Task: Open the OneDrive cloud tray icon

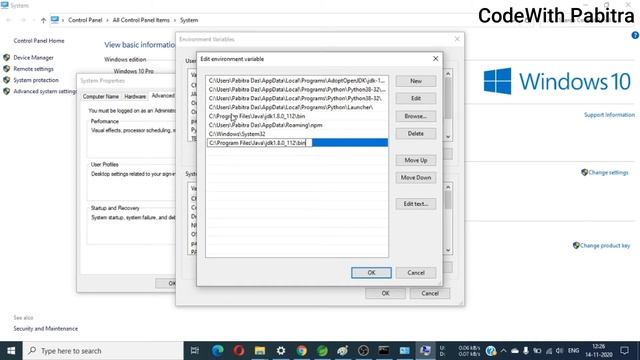Action: [515, 351]
